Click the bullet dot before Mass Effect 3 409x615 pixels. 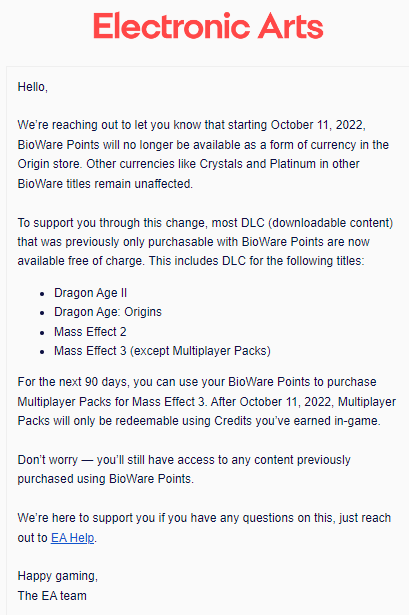42,352
